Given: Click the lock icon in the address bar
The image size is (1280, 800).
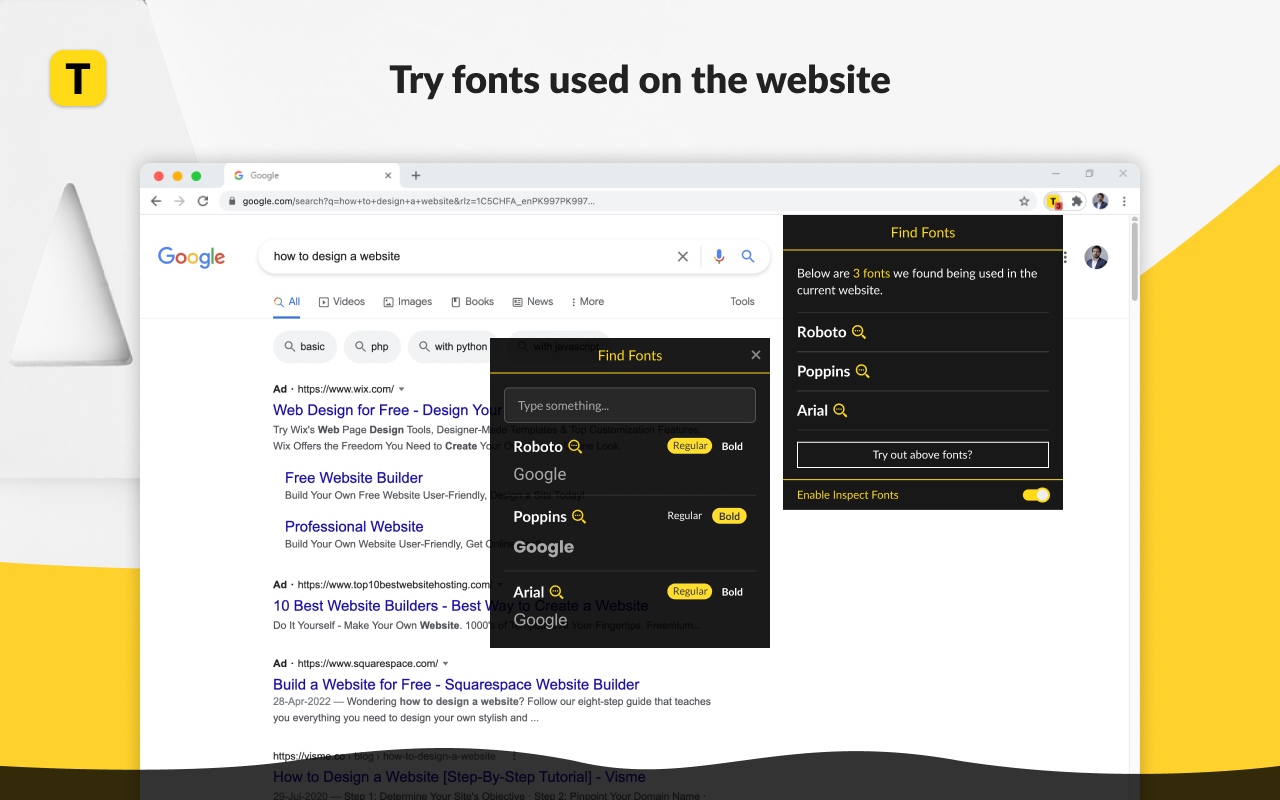Looking at the screenshot, I should click(x=232, y=201).
